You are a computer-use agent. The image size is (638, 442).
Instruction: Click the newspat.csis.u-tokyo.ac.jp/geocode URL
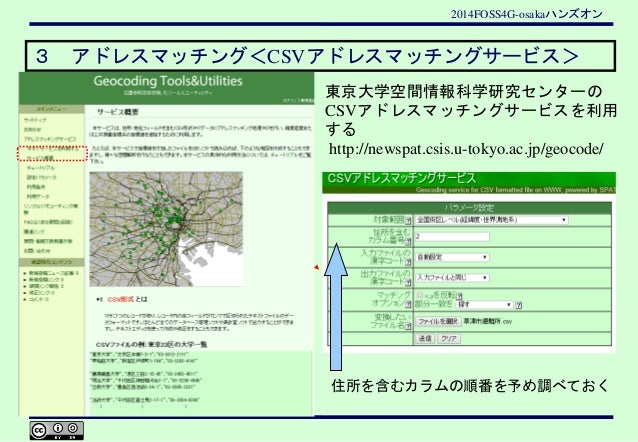point(466,149)
